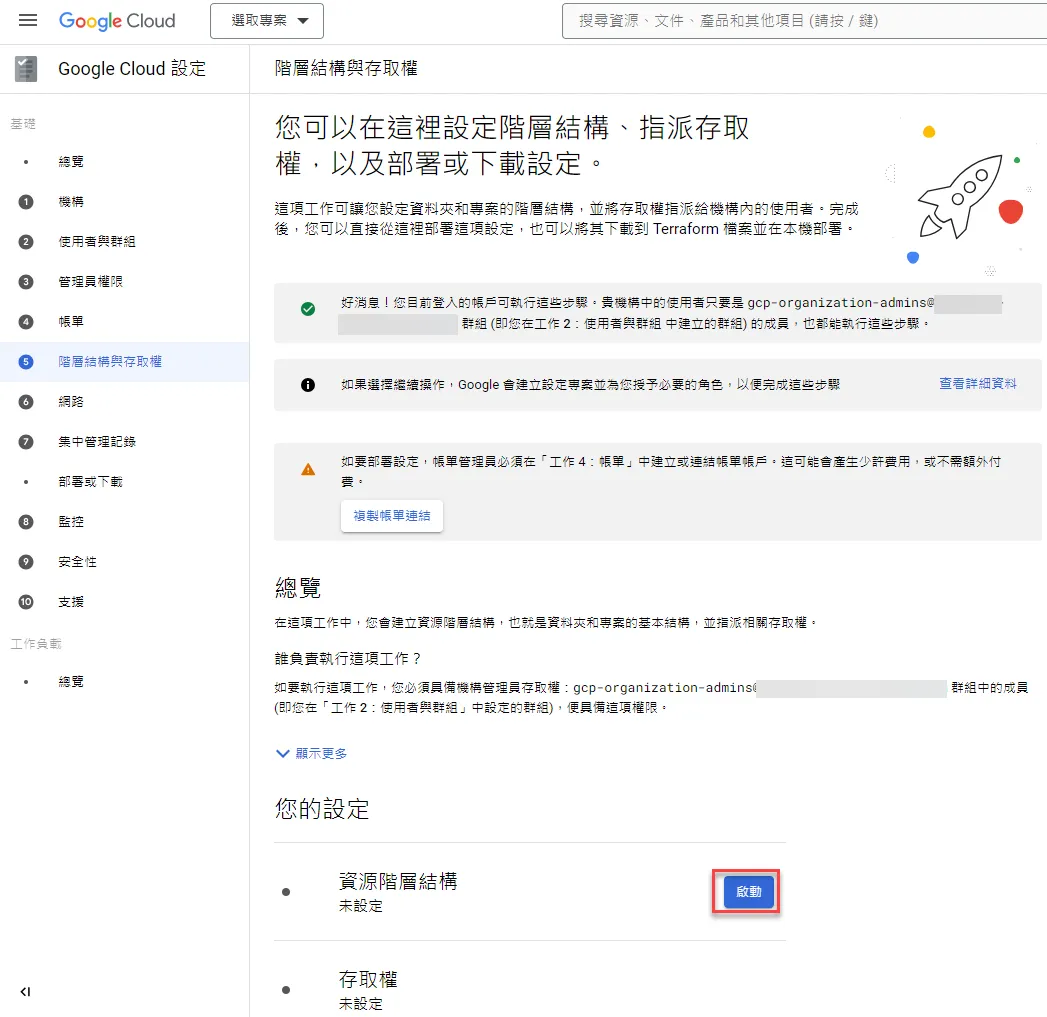The image size is (1047, 1017).
Task: Click the step 9 number badge icon
Action: [x=26, y=562]
